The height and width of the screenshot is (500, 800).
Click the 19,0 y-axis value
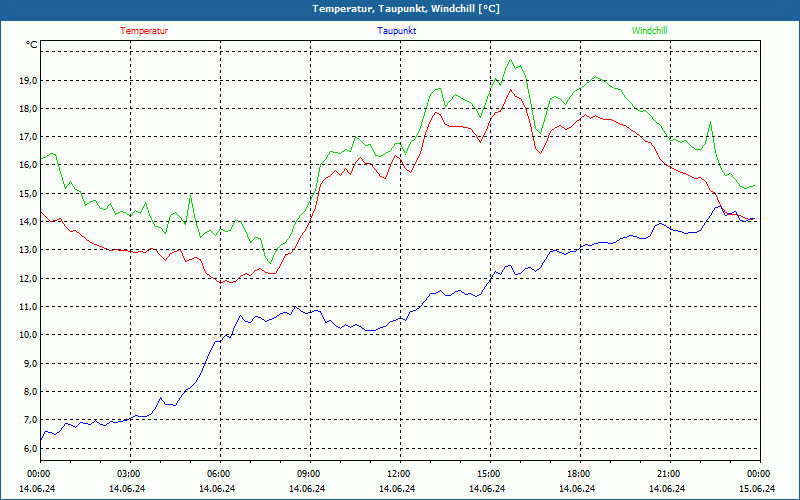click(28, 80)
